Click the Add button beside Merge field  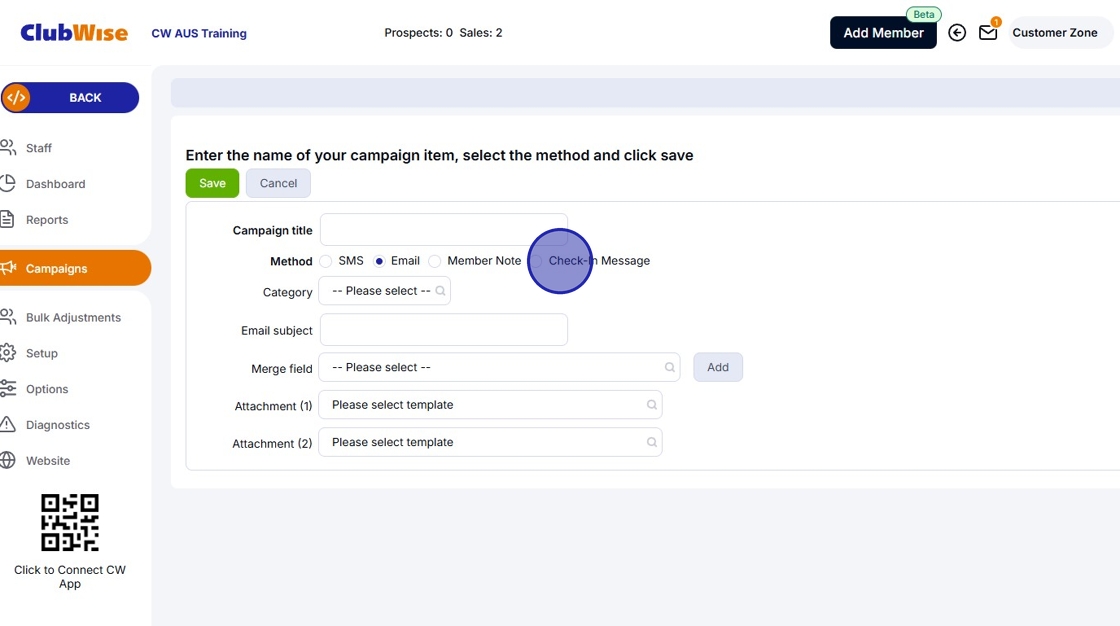click(718, 367)
